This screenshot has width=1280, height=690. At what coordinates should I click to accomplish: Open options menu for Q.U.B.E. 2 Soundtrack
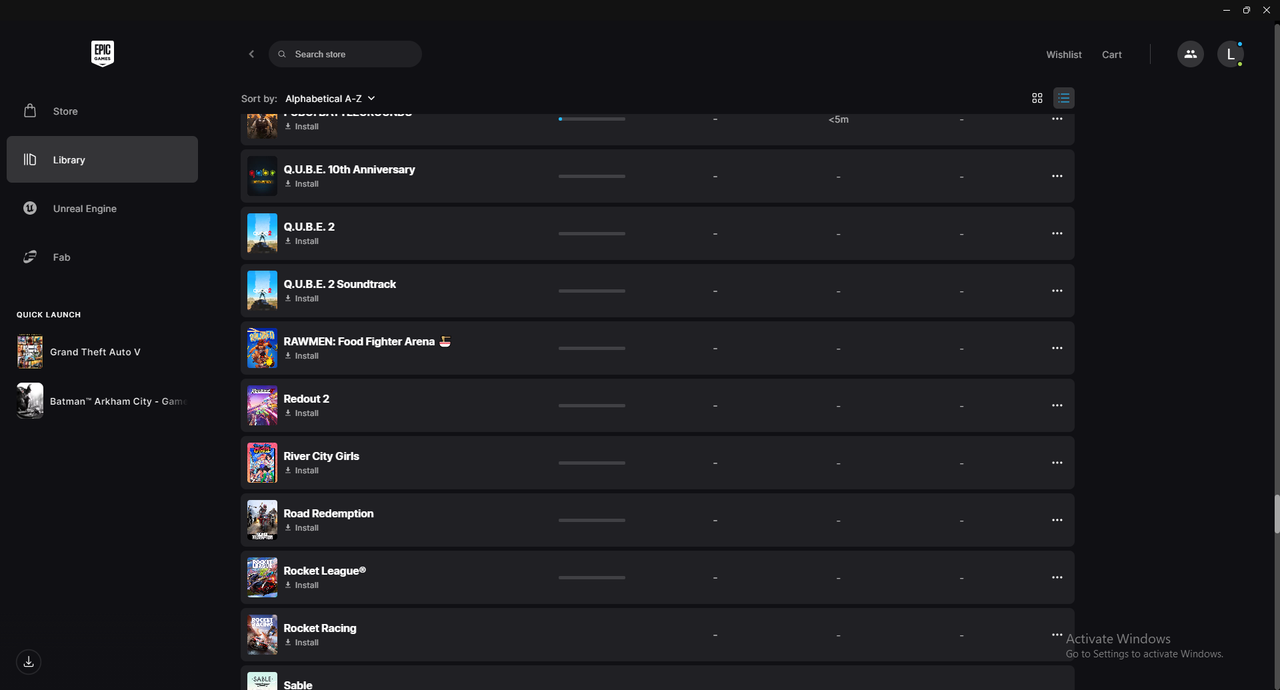pyautogui.click(x=1057, y=291)
